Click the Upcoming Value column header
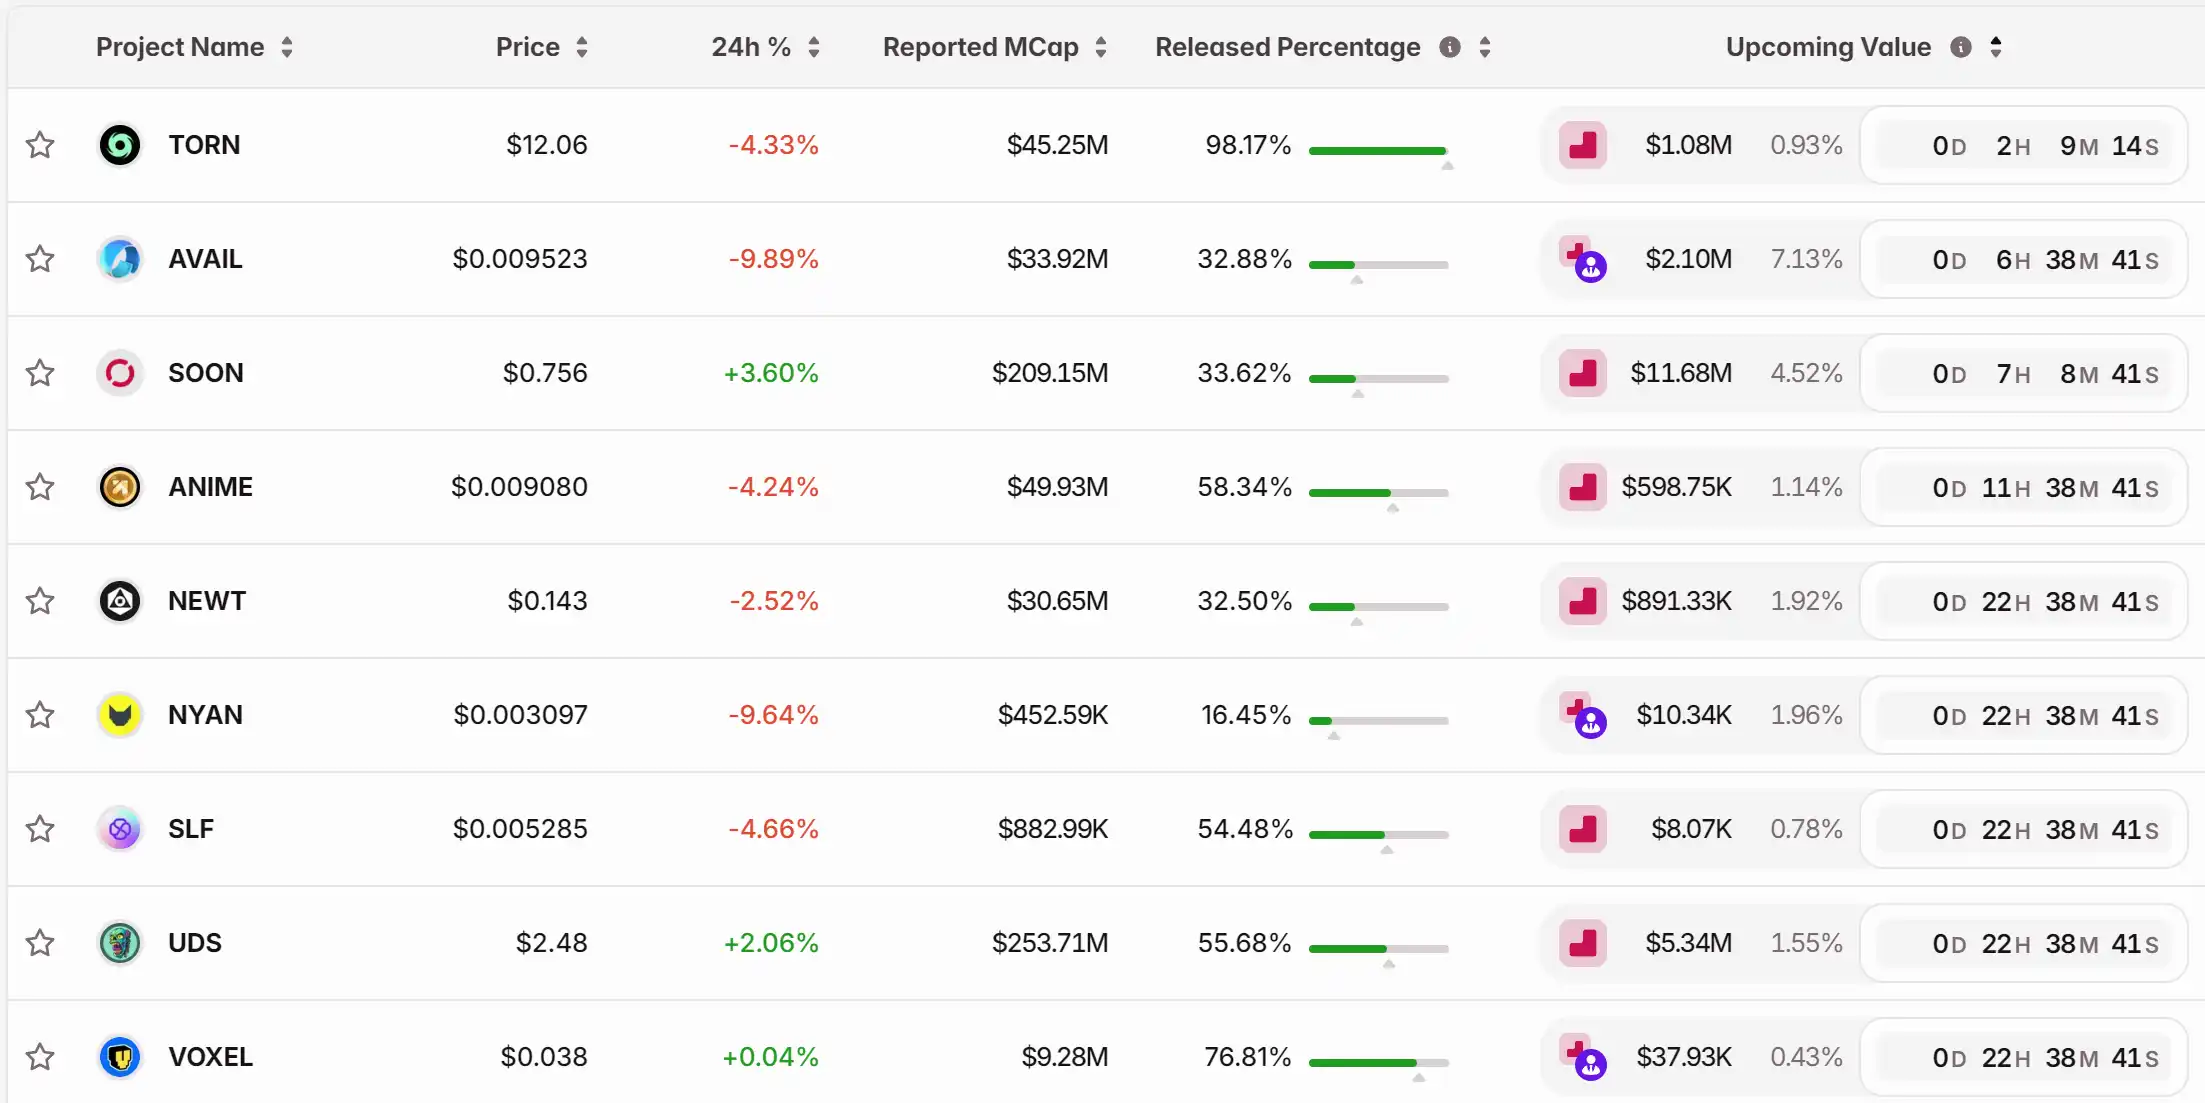Screen dimensions: 2205x1103 [1828, 47]
